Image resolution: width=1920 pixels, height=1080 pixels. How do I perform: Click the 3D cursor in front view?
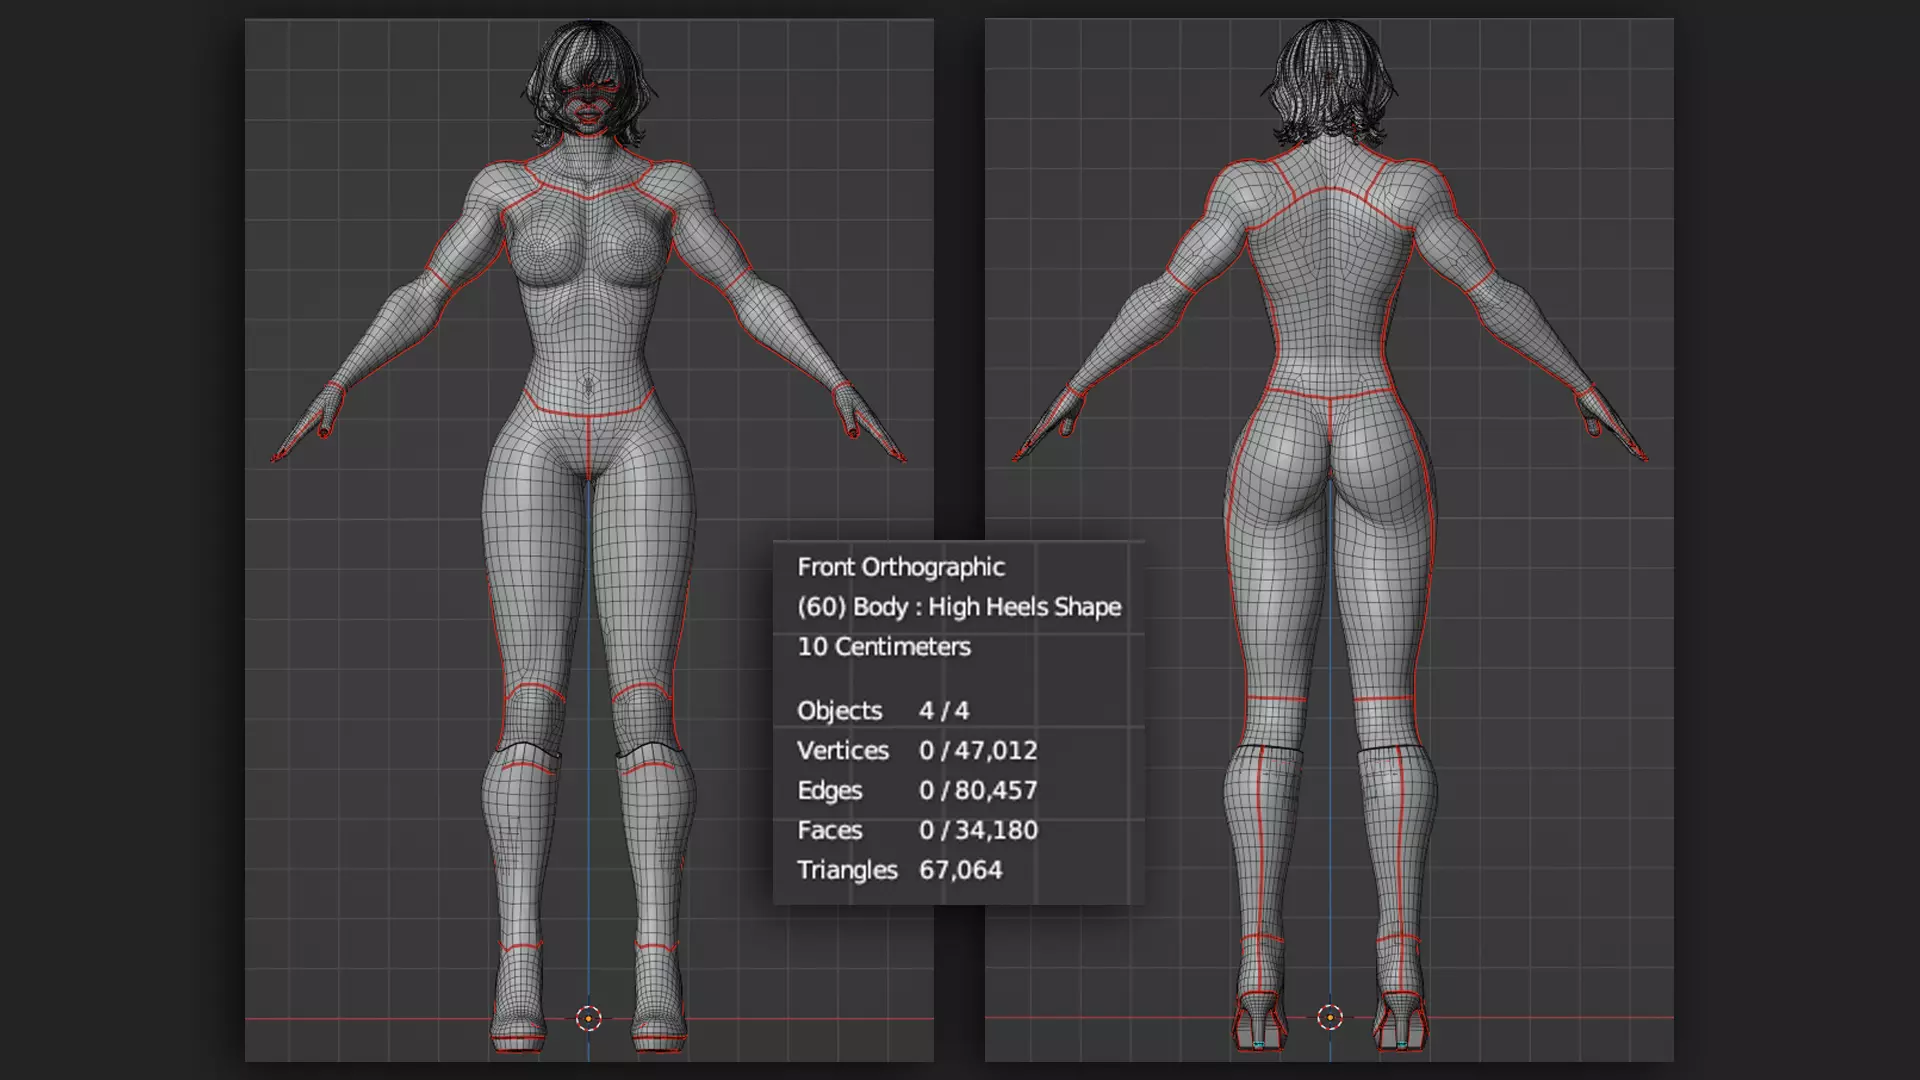click(x=589, y=1018)
